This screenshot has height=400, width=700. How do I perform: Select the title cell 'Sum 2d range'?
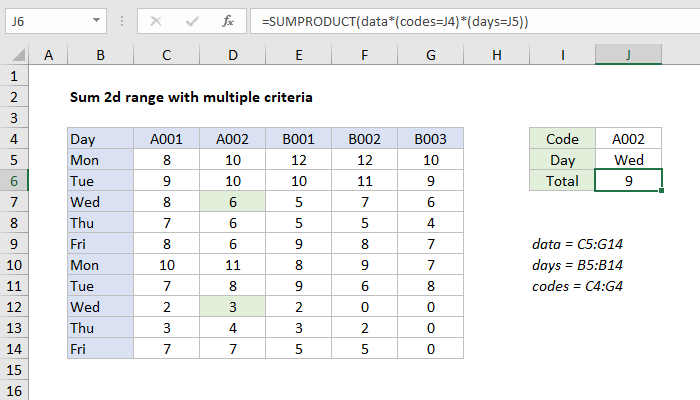(x=191, y=97)
